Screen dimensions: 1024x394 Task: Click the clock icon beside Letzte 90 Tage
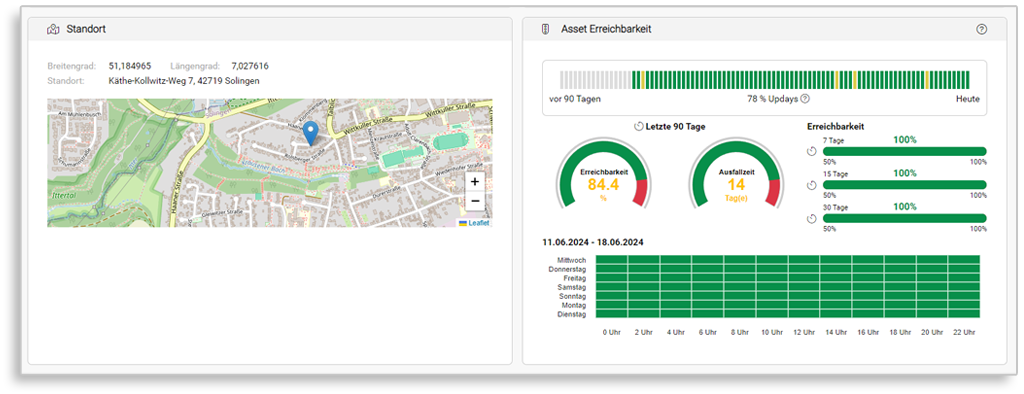639,126
